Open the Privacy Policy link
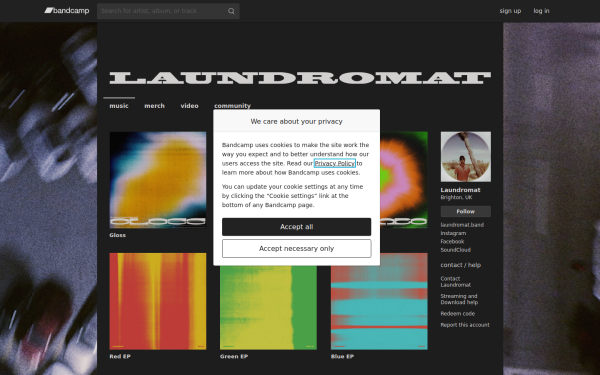This screenshot has width=600, height=375. point(335,163)
